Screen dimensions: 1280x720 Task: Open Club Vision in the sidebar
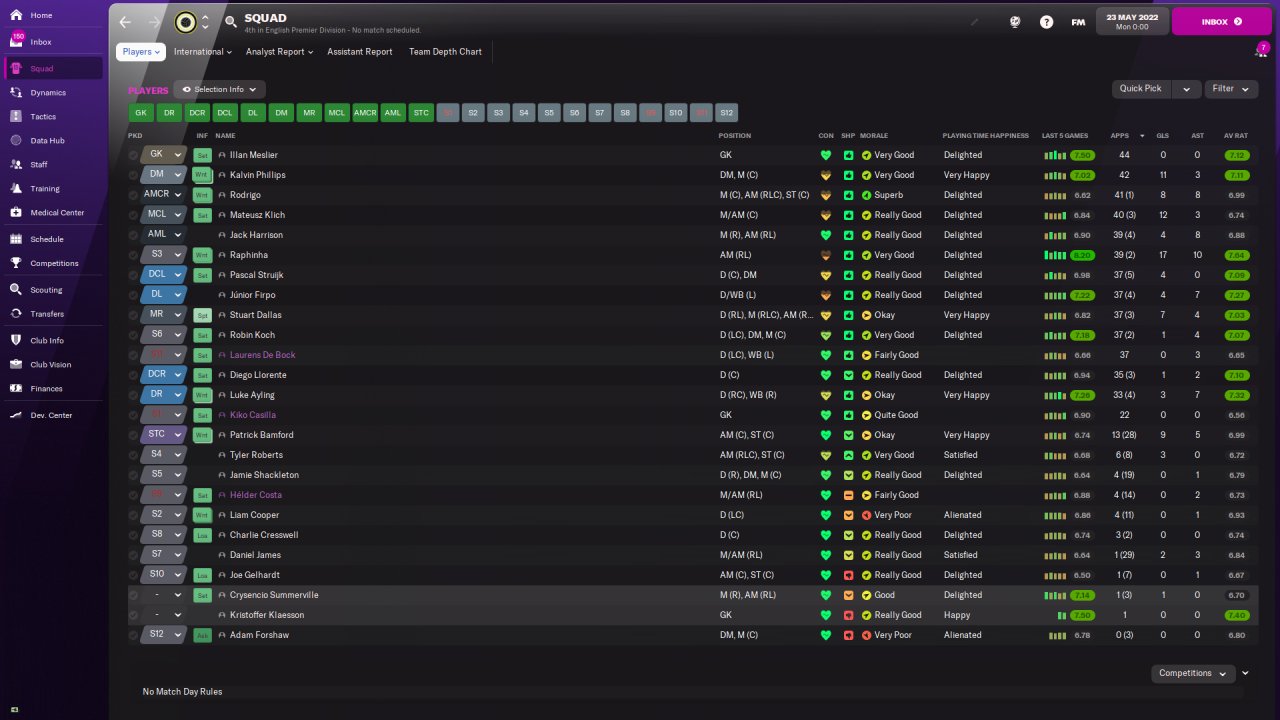click(x=51, y=365)
